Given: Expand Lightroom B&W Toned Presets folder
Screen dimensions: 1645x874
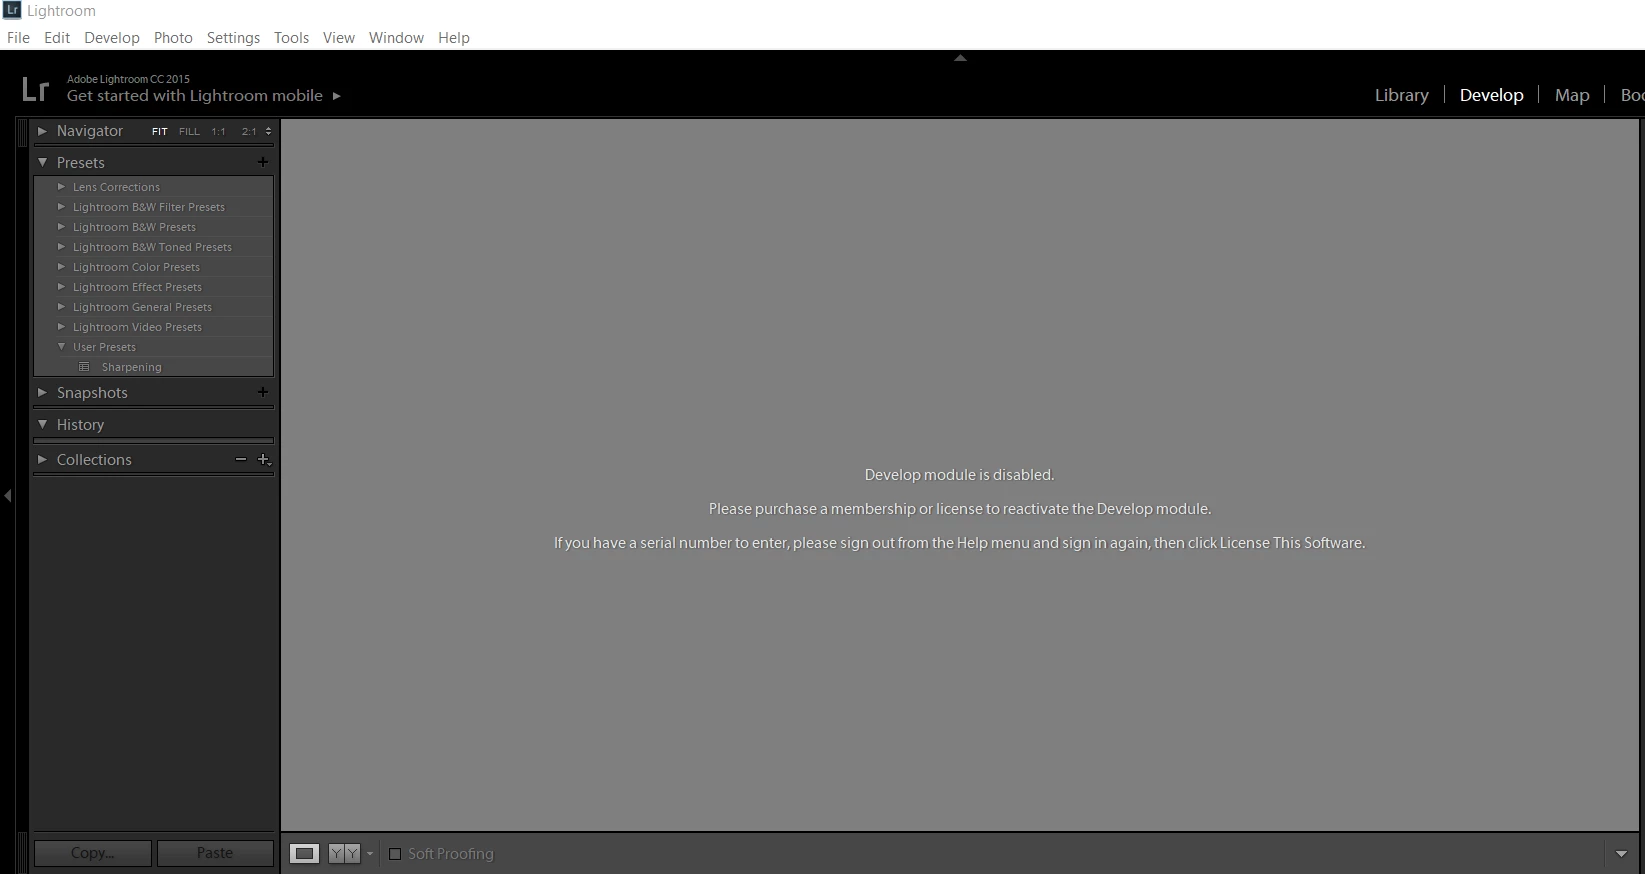Looking at the screenshot, I should point(62,247).
